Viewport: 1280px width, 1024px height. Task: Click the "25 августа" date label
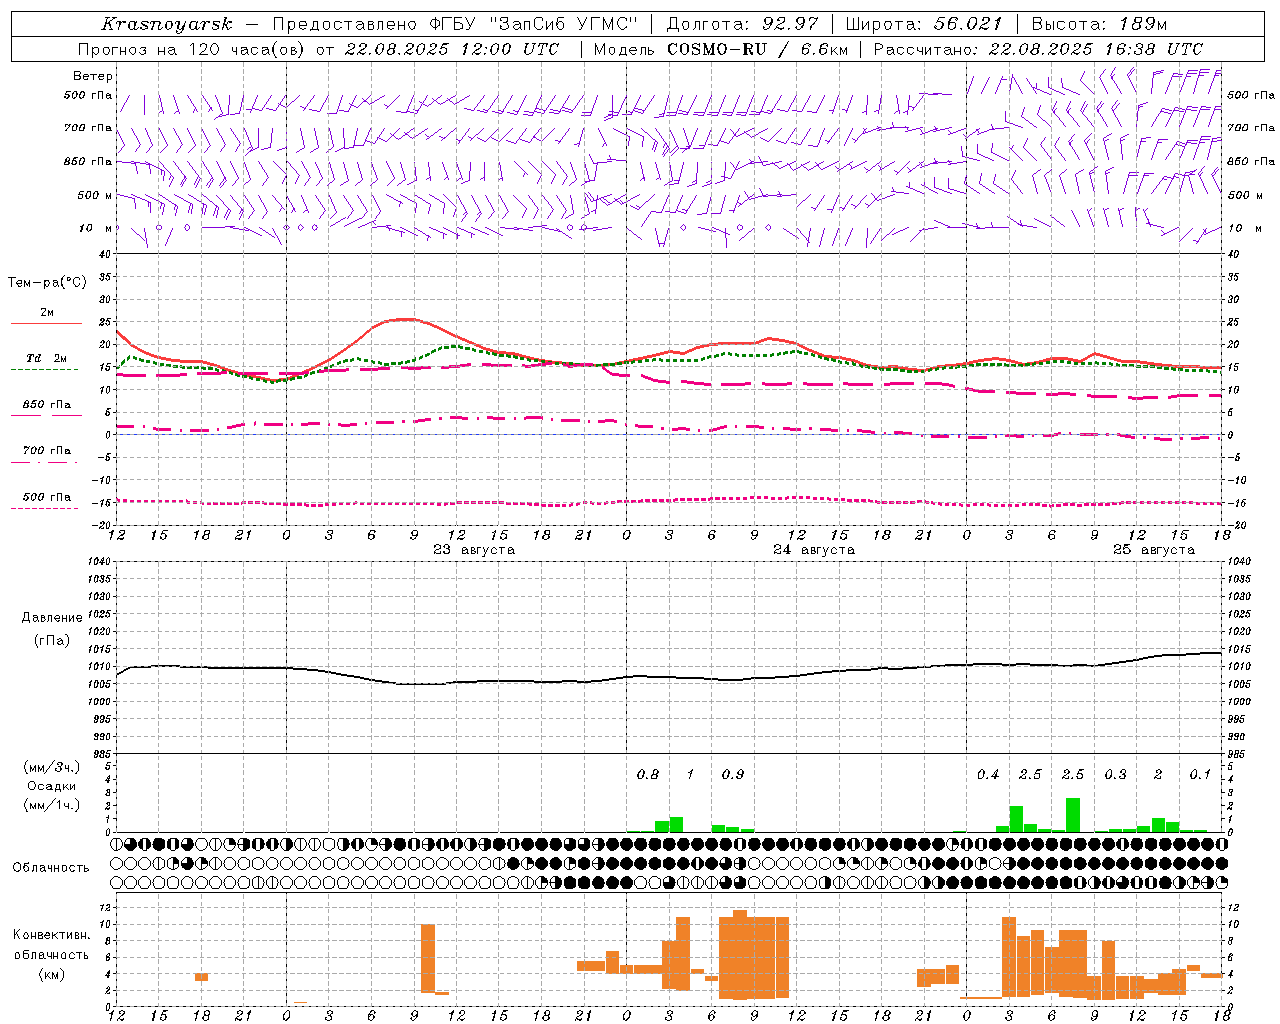1154,550
